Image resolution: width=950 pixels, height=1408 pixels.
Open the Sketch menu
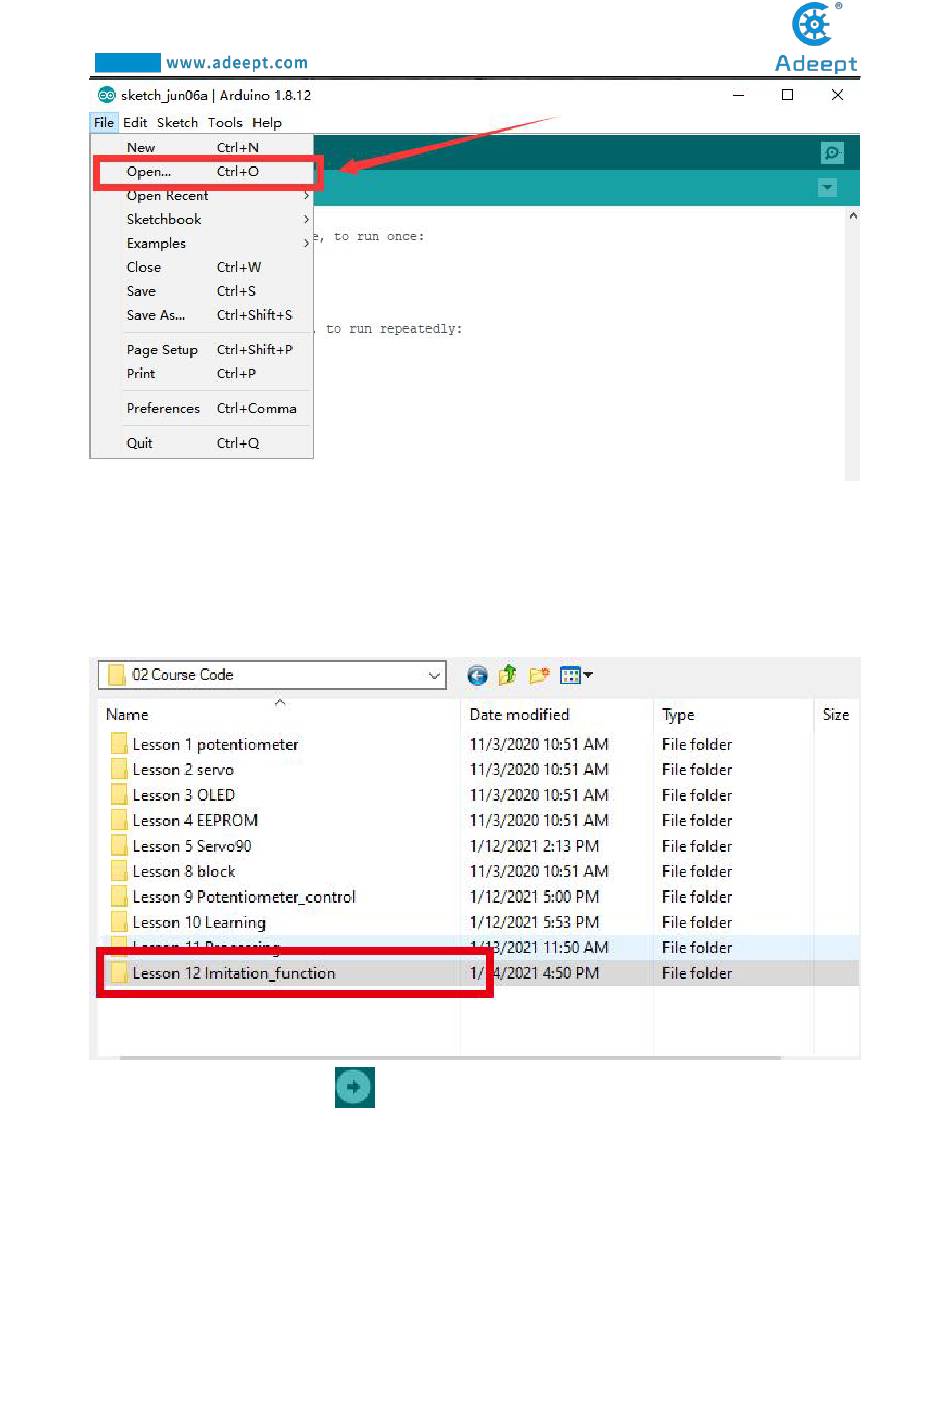point(177,123)
